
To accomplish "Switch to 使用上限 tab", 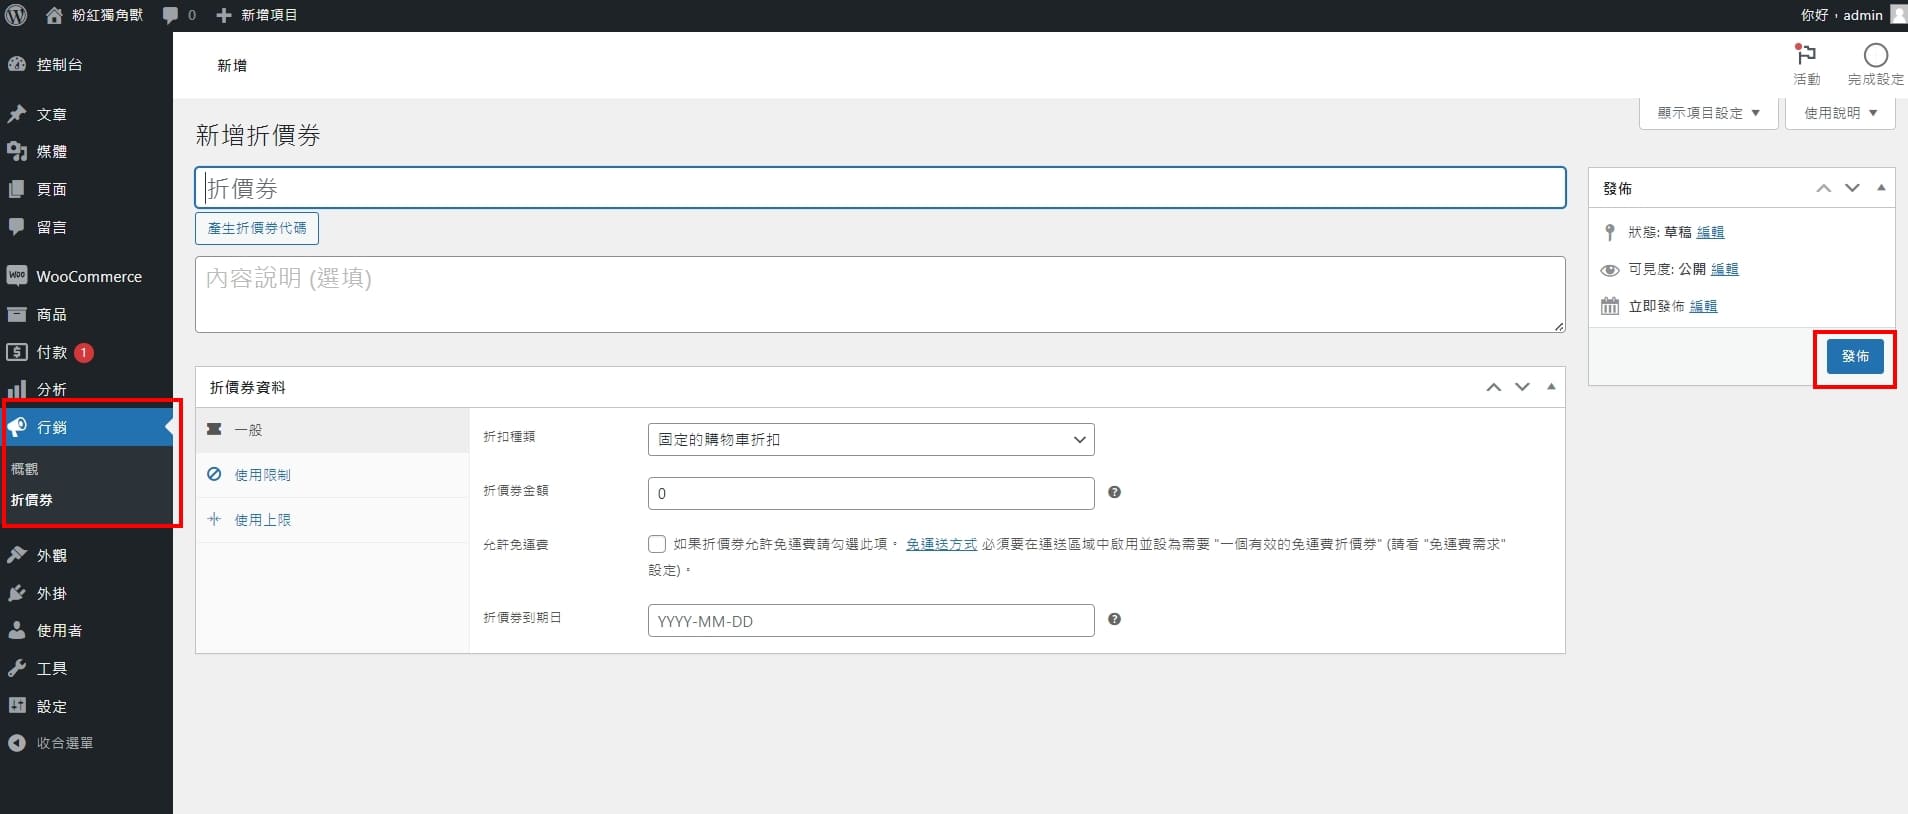I will pos(332,520).
